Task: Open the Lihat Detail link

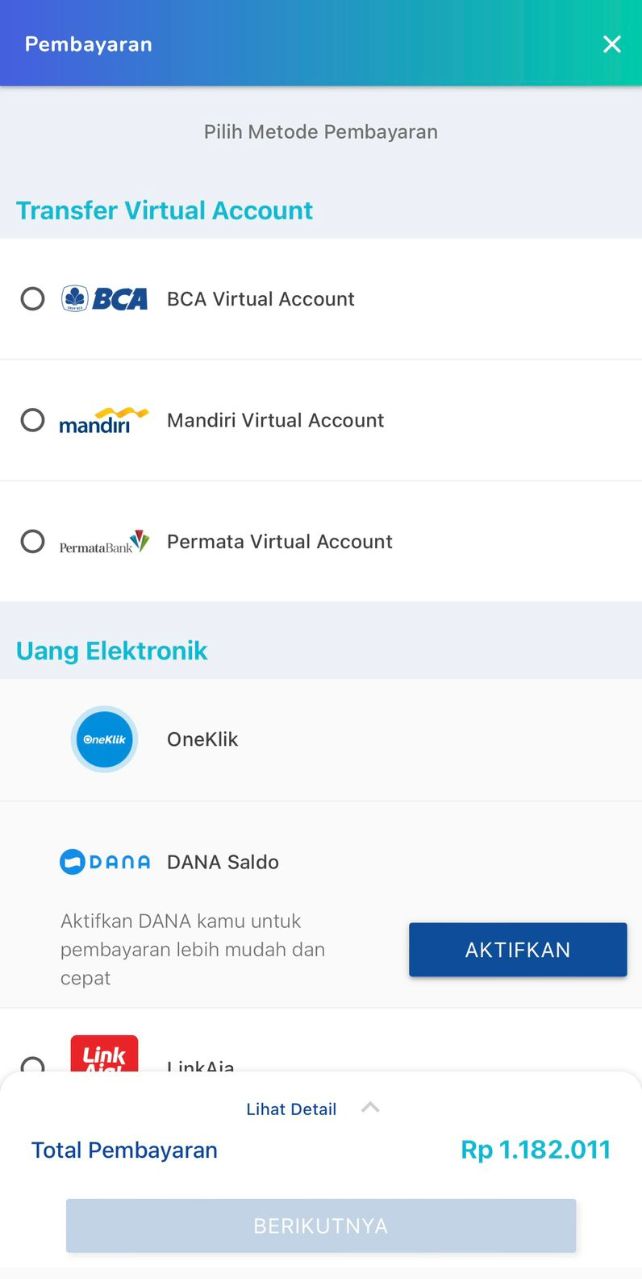Action: pyautogui.click(x=291, y=1109)
